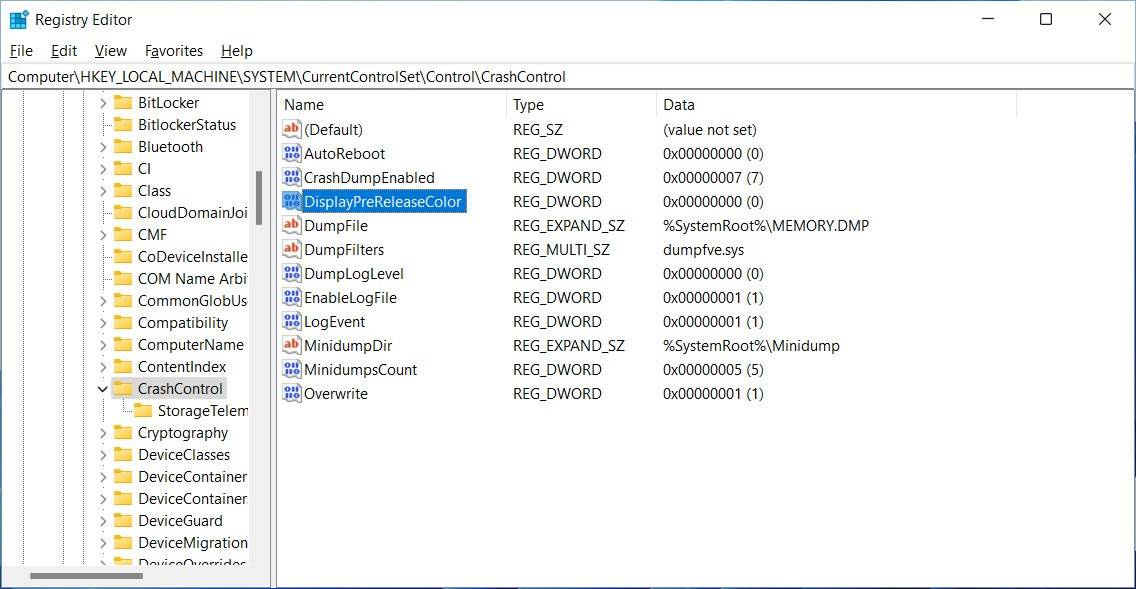Open the Favorites menu
The height and width of the screenshot is (589, 1136).
(173, 50)
